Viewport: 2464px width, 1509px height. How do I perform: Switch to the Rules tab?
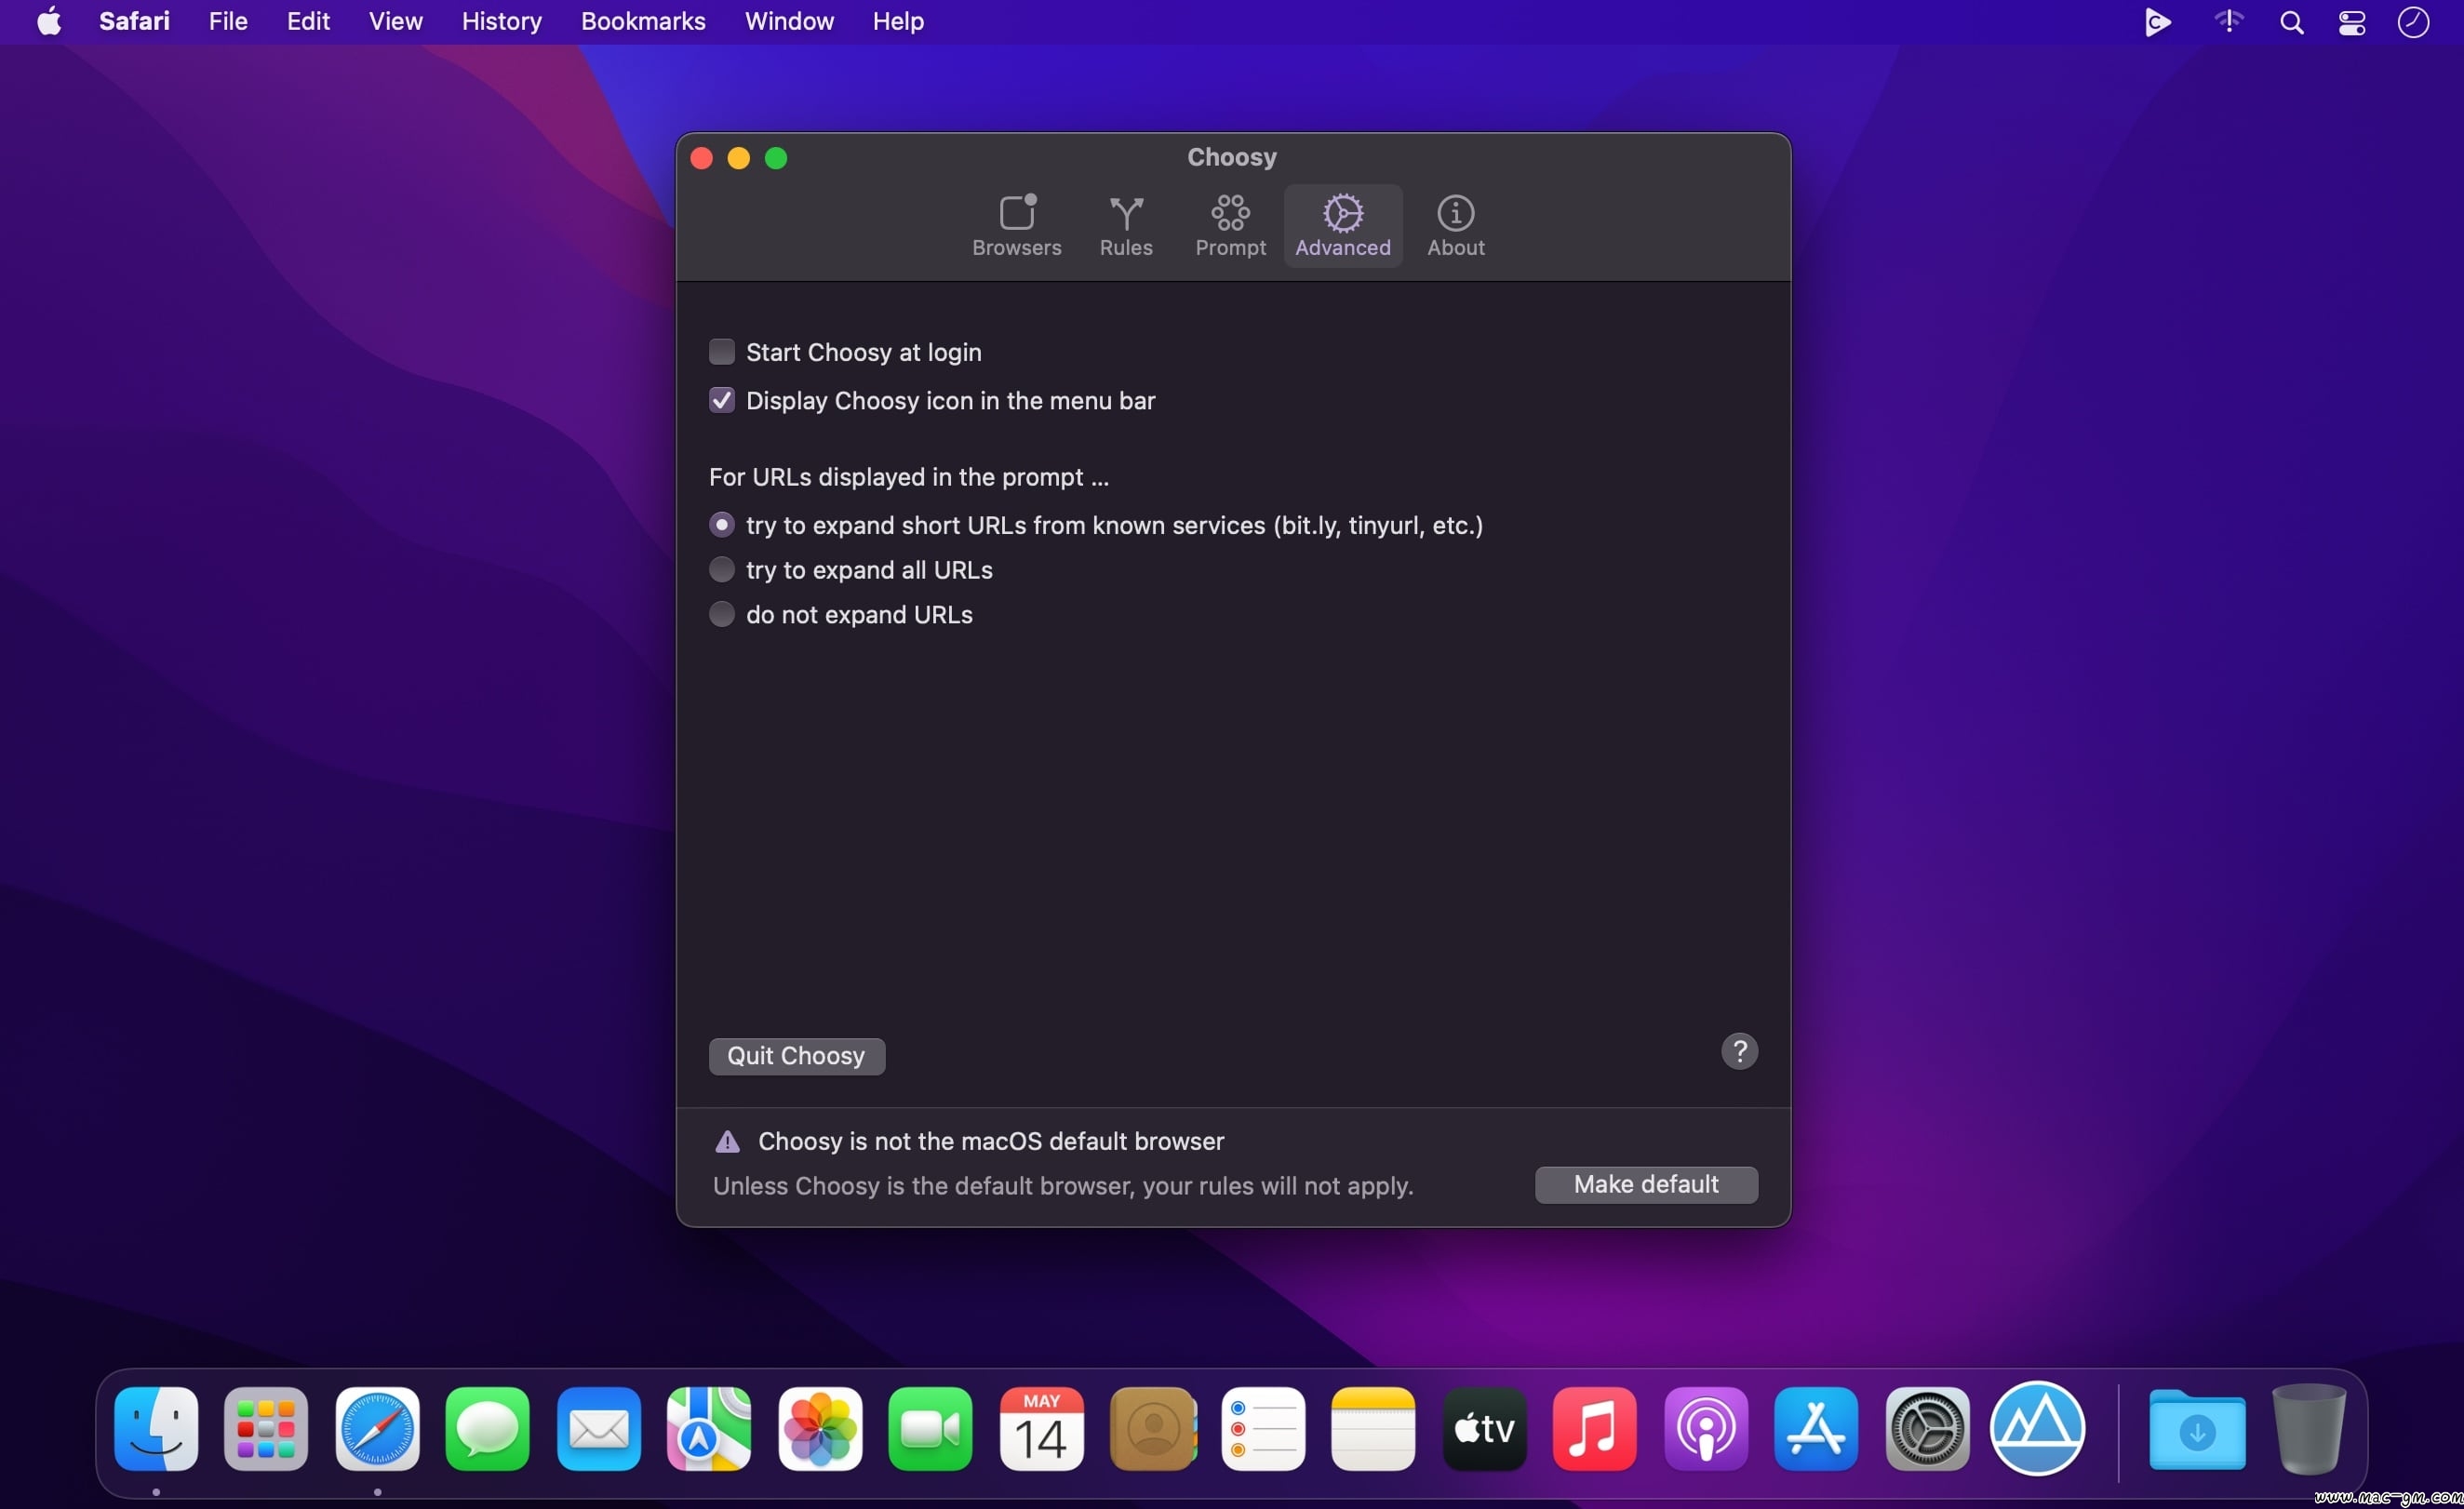click(x=1126, y=226)
